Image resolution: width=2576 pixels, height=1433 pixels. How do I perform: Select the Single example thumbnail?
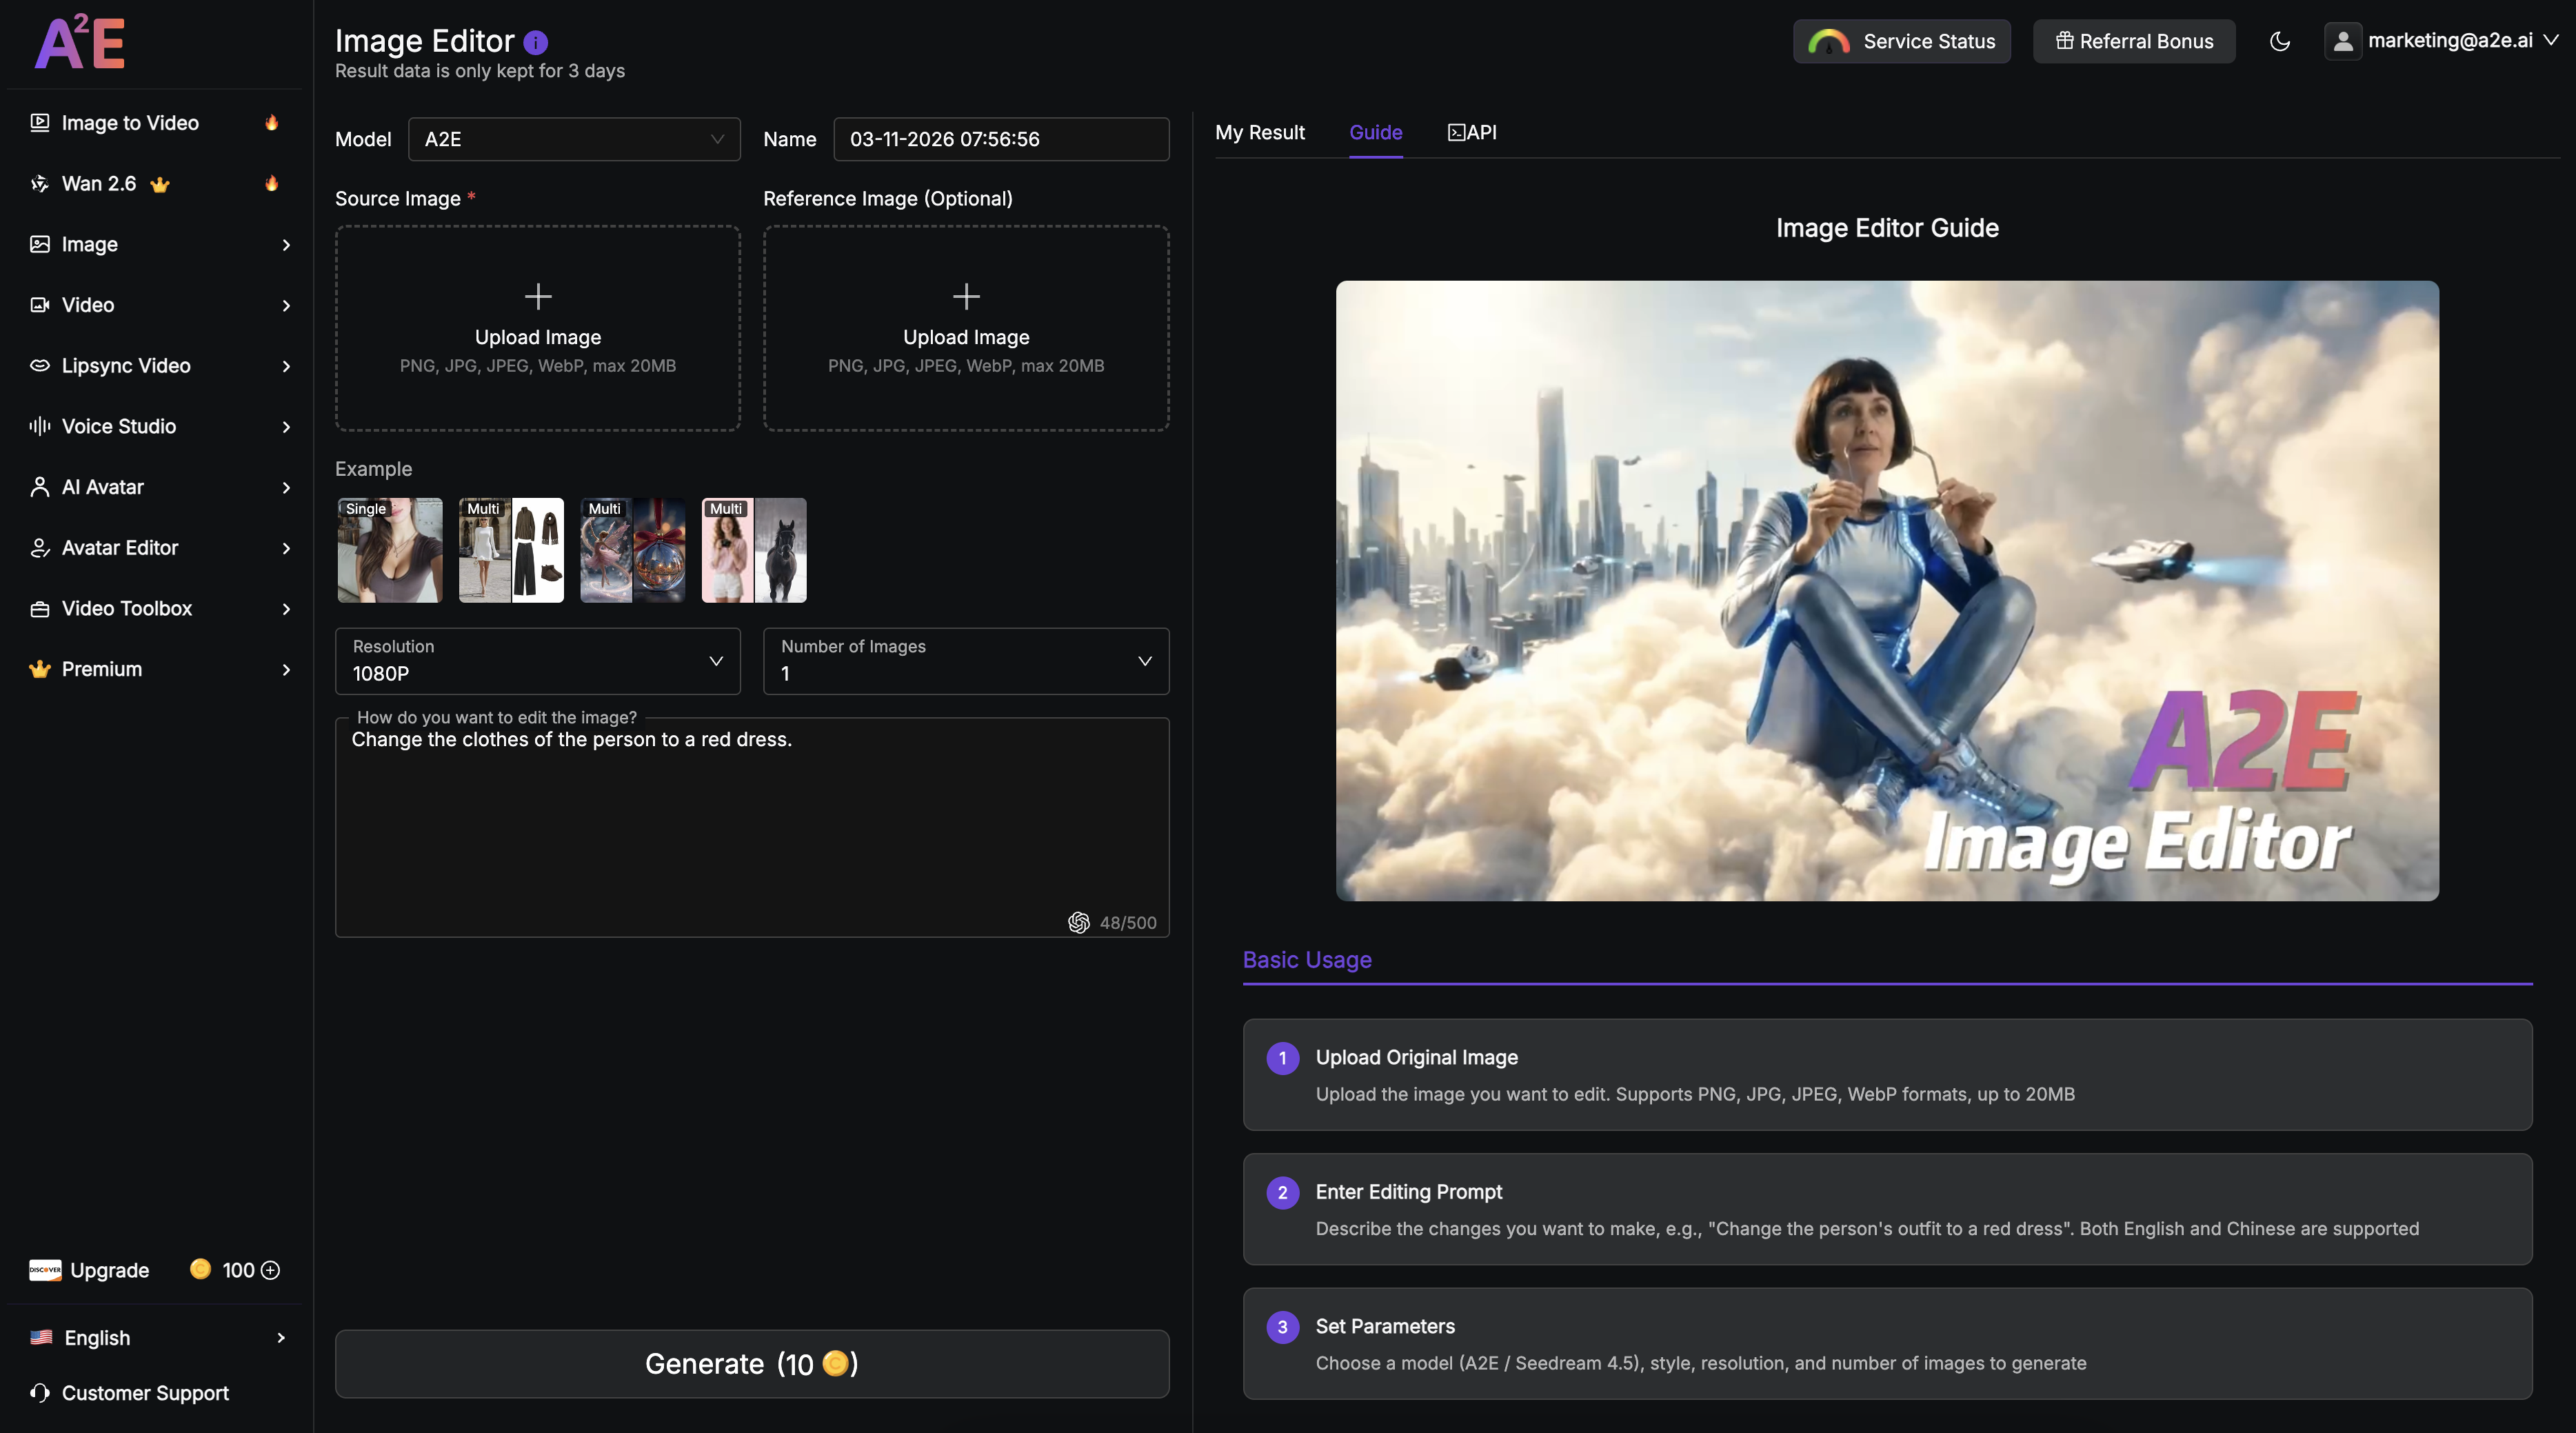[x=390, y=550]
